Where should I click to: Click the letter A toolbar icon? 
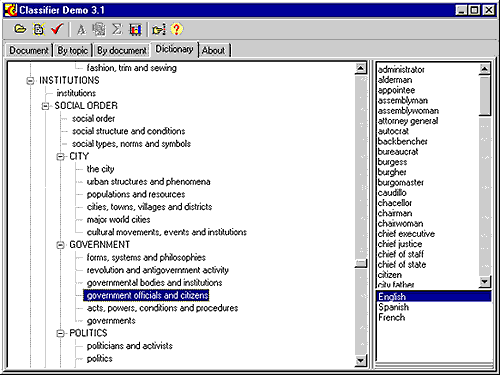pos(81,30)
